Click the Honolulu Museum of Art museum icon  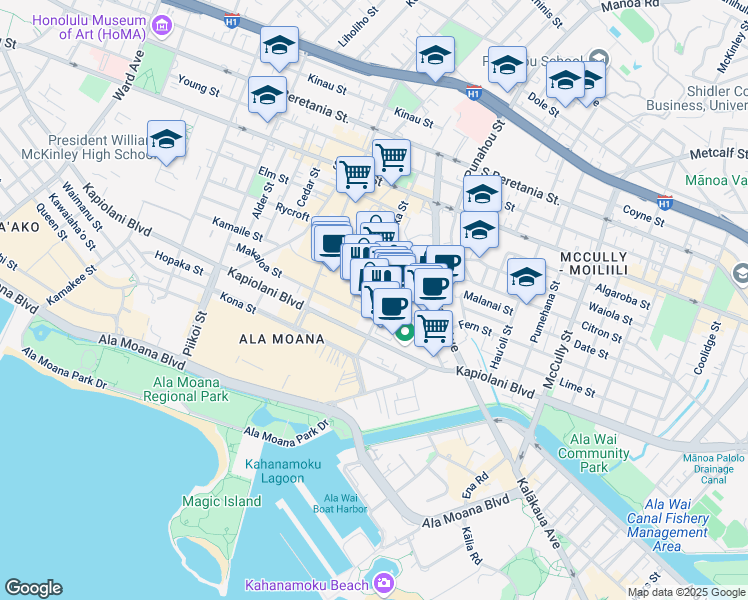pyautogui.click(x=162, y=25)
